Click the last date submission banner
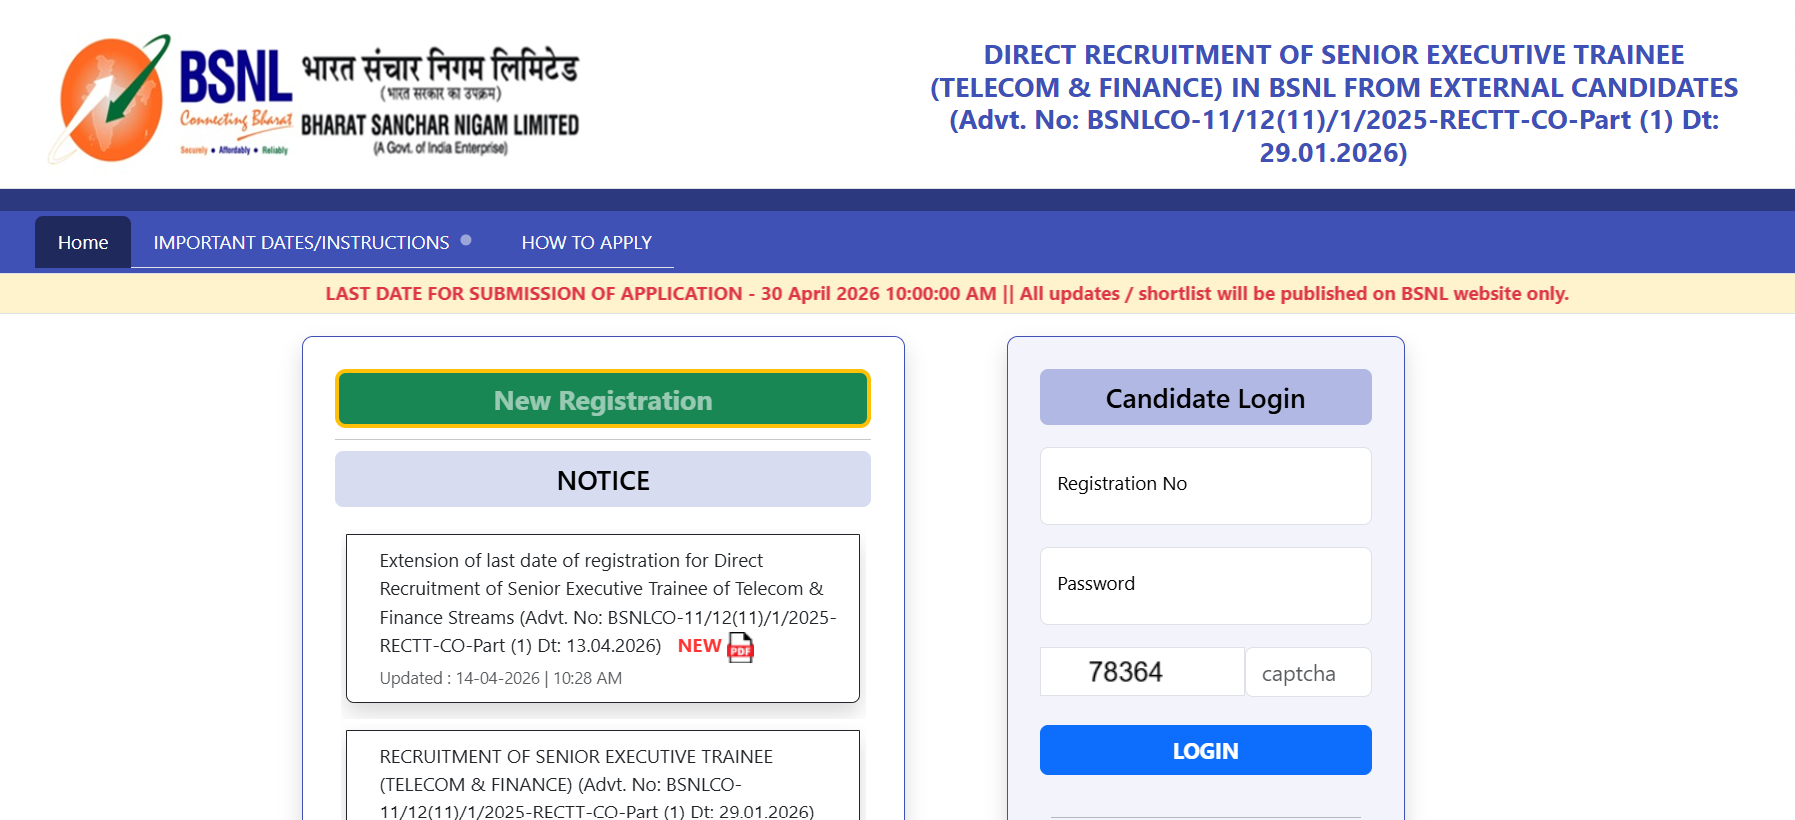 coord(946,294)
